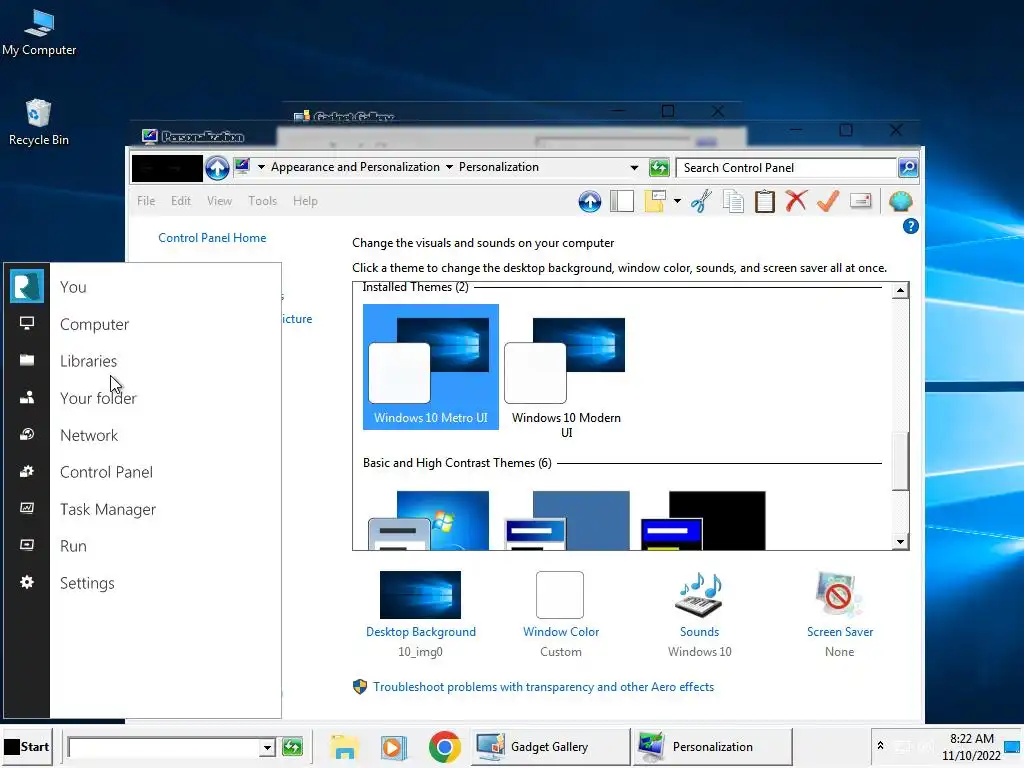This screenshot has width=1024, height=768.
Task: Open Run from the Start menu
Action: (x=73, y=546)
